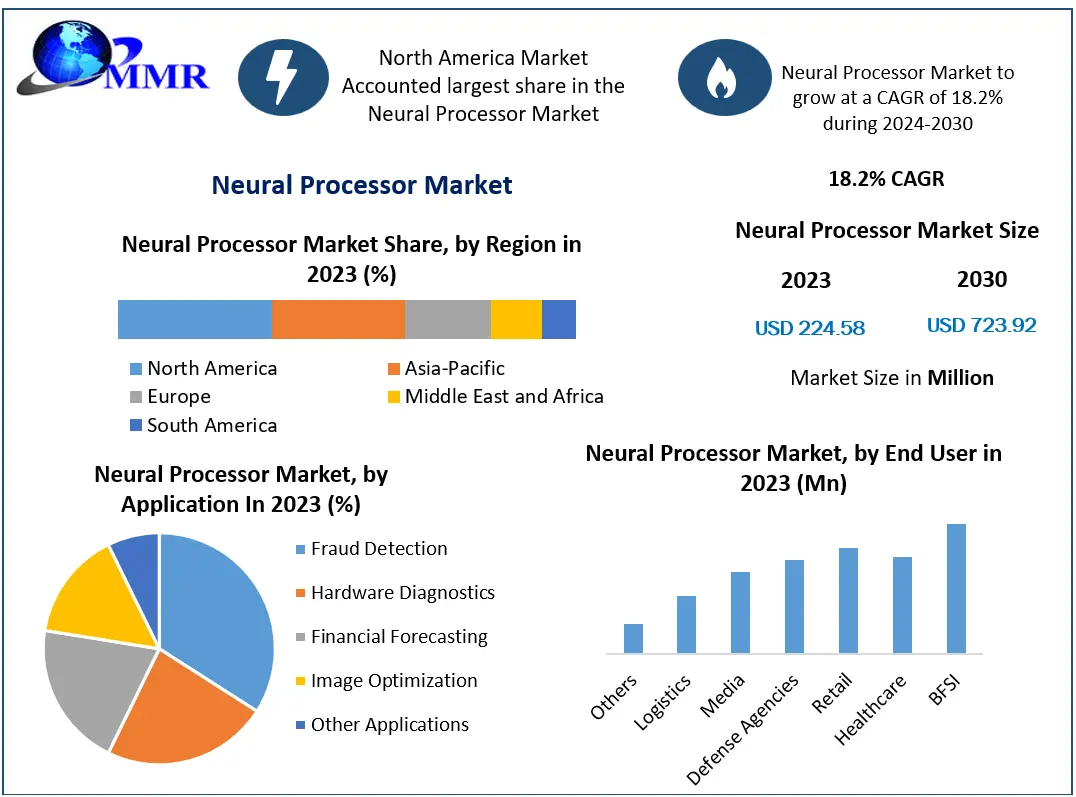The image size is (1076, 797).
Task: Click the Neural Processor Market main title
Action: pos(362,185)
